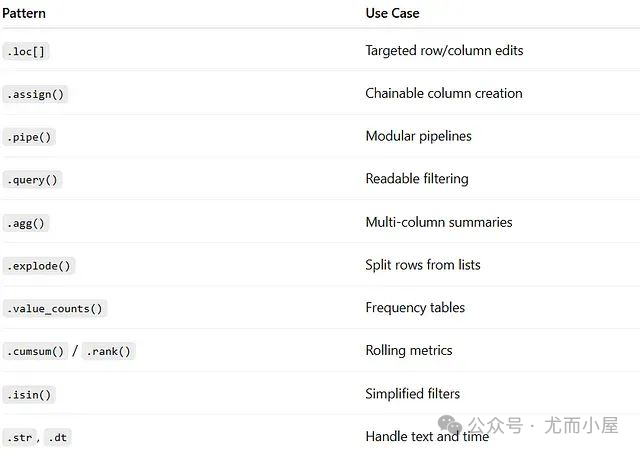Click the .cumsum() code snippet
Viewport: 640px width, 452px height.
point(36,351)
